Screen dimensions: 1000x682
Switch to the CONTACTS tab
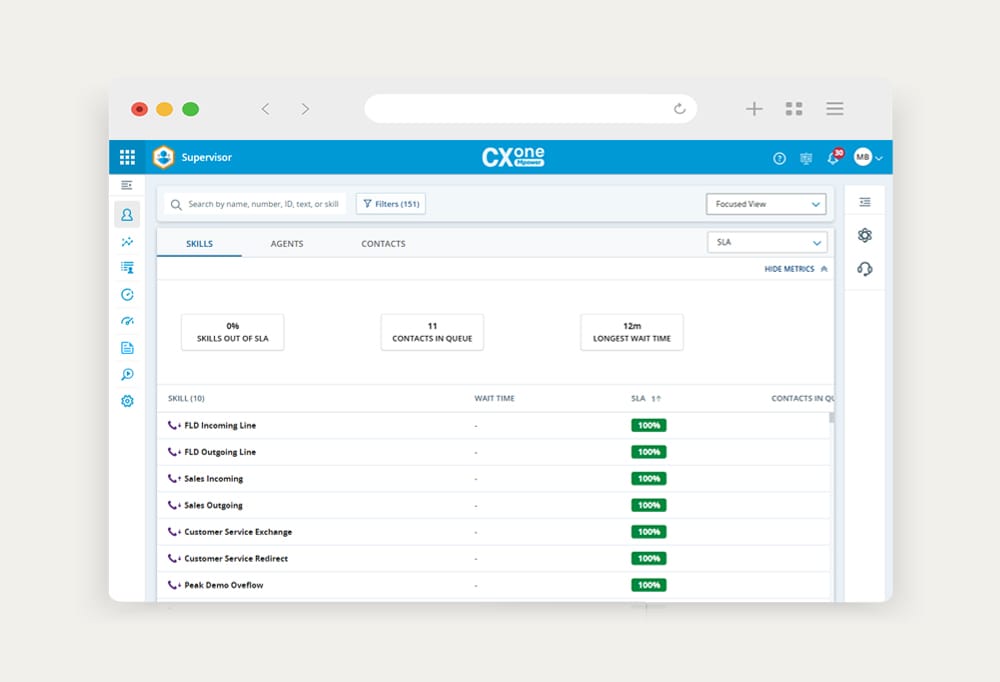coord(383,244)
